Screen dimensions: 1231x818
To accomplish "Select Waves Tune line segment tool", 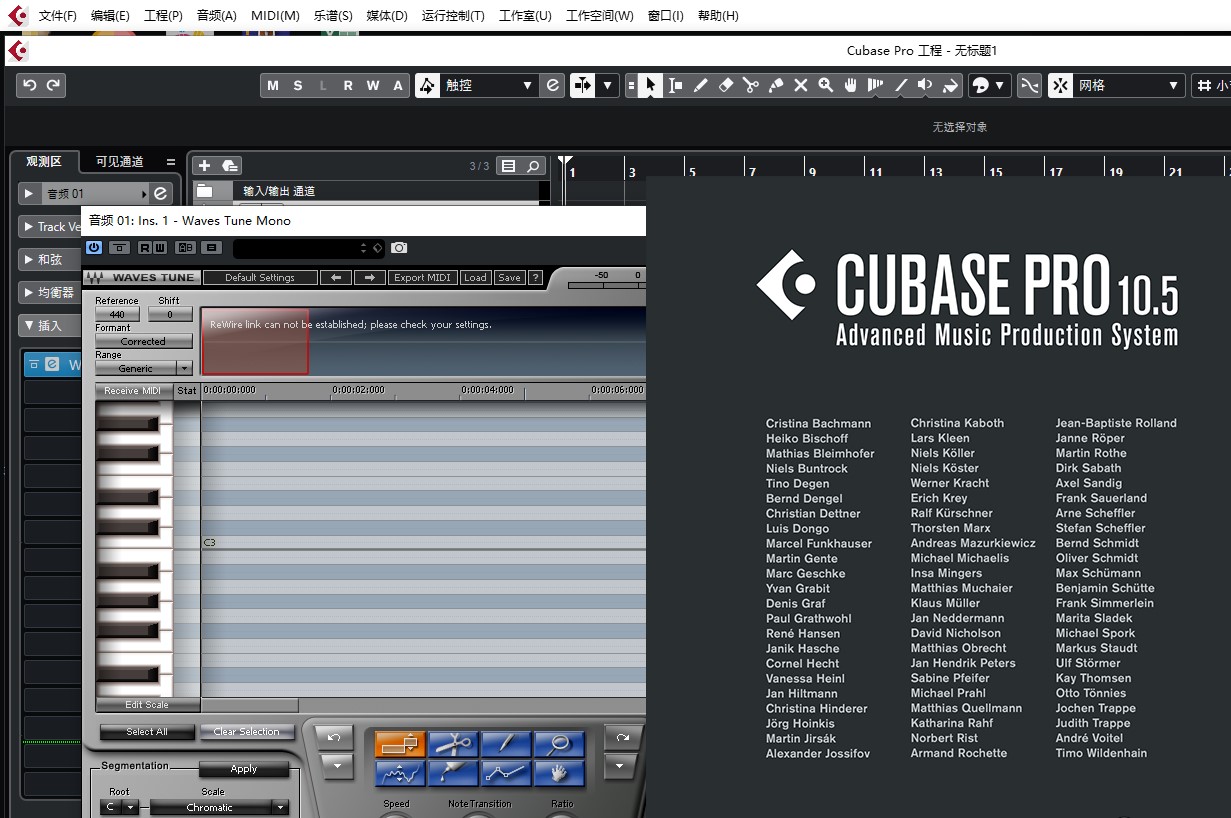I will [x=506, y=773].
